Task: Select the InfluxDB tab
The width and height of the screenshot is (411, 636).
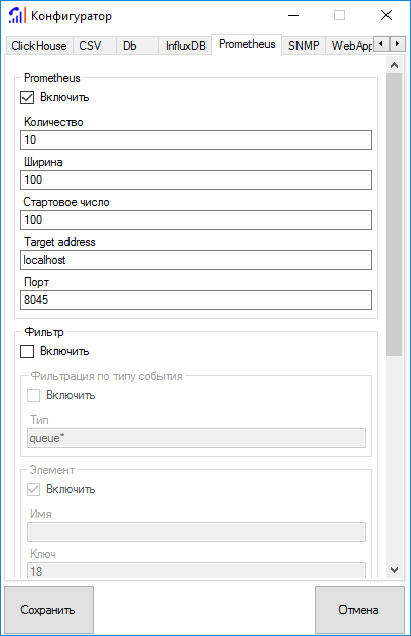Action: [185, 46]
